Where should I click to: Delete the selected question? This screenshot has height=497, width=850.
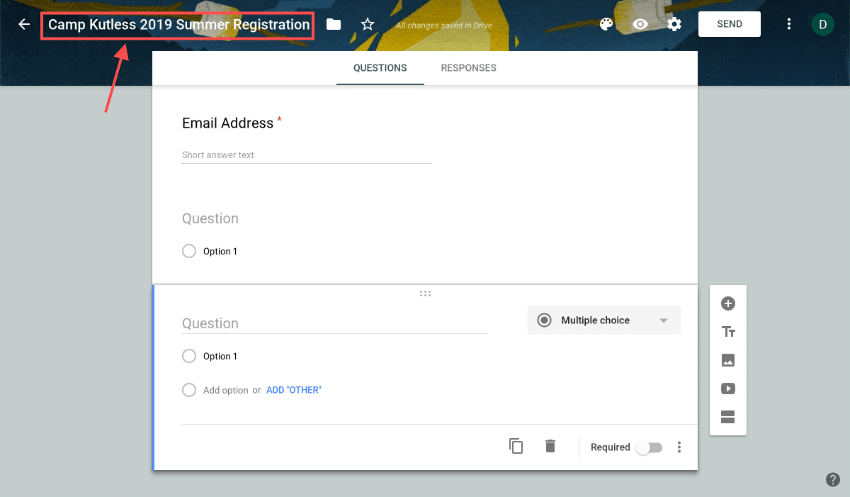coord(550,446)
